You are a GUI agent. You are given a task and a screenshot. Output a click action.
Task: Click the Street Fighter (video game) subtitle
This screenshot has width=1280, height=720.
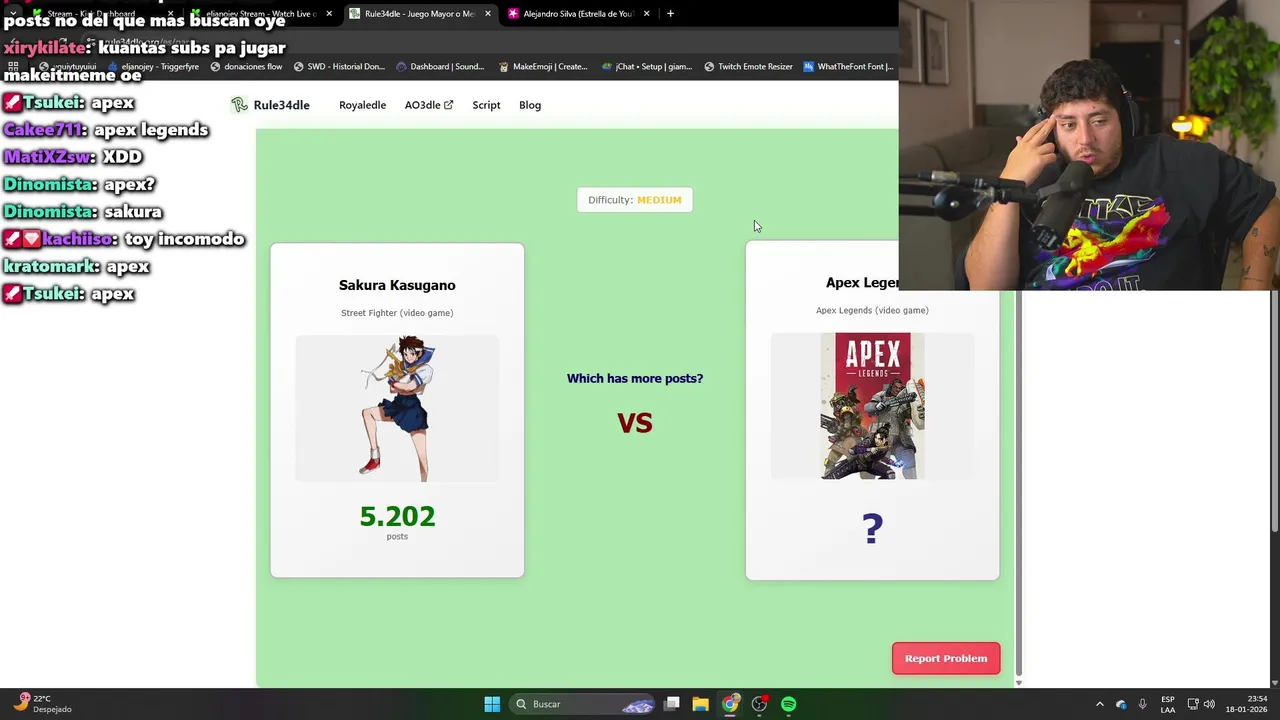point(397,313)
